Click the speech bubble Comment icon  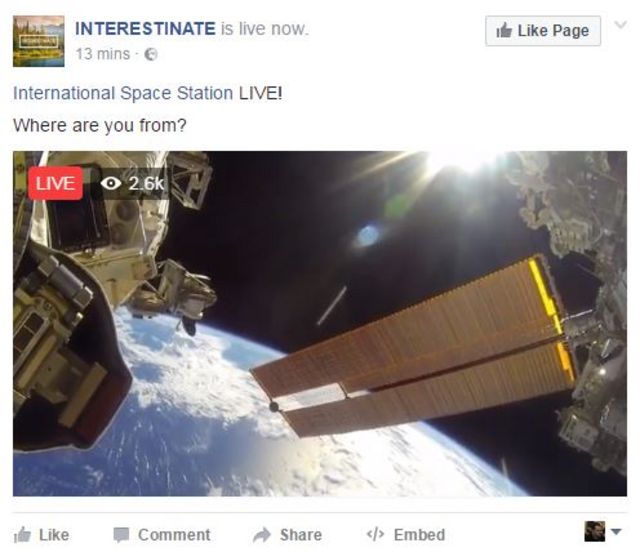[x=121, y=535]
